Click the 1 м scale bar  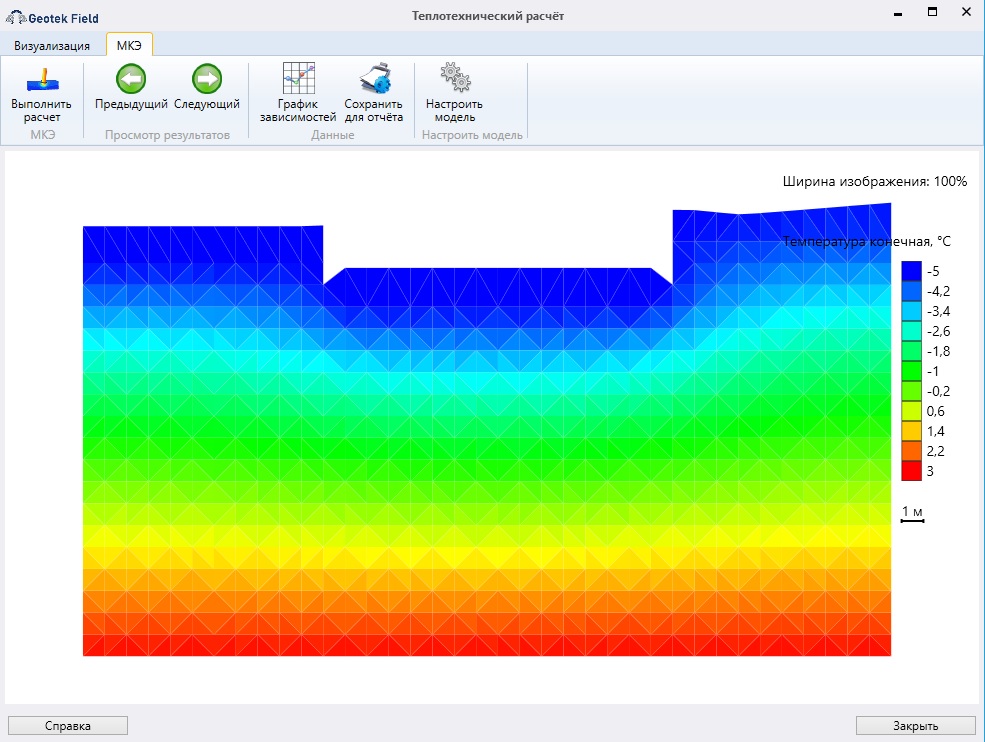click(x=912, y=515)
